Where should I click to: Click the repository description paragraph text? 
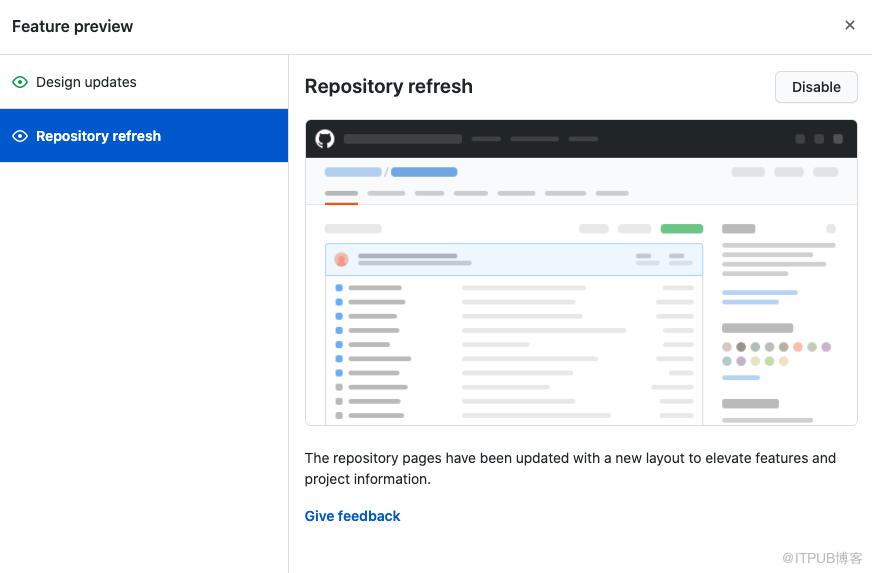[570, 468]
